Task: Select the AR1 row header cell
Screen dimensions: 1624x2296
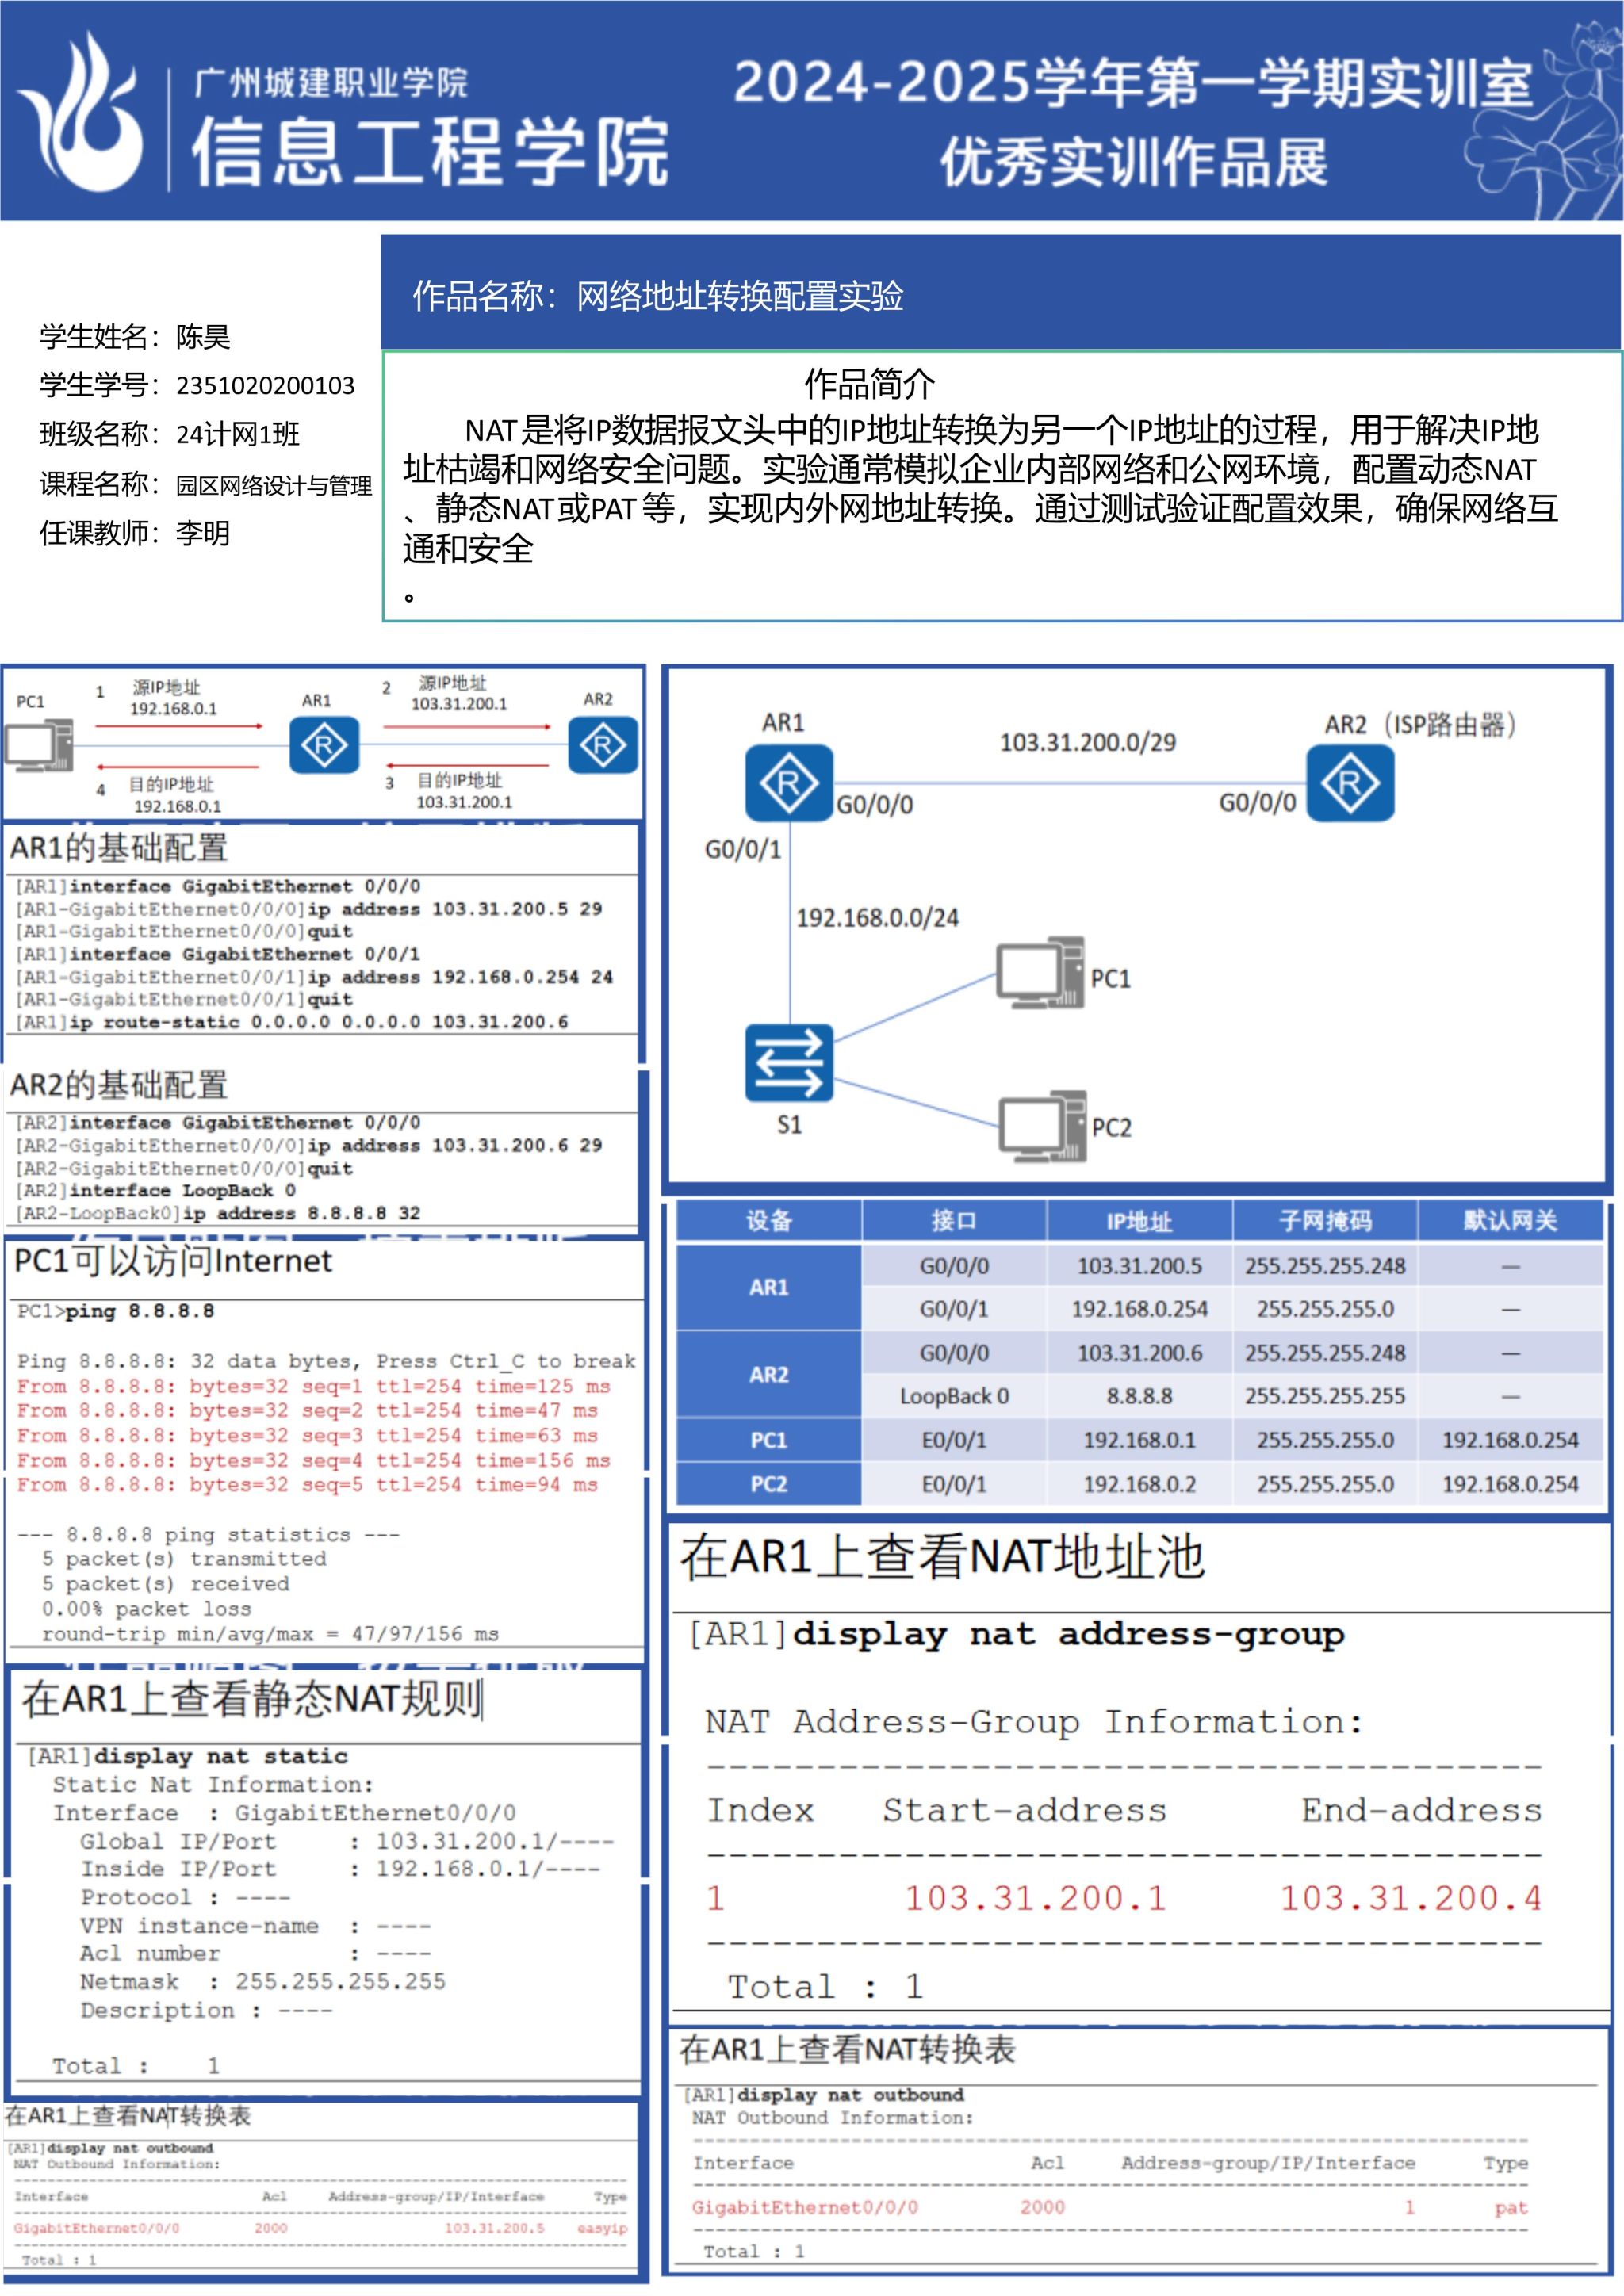Action: (x=768, y=1287)
